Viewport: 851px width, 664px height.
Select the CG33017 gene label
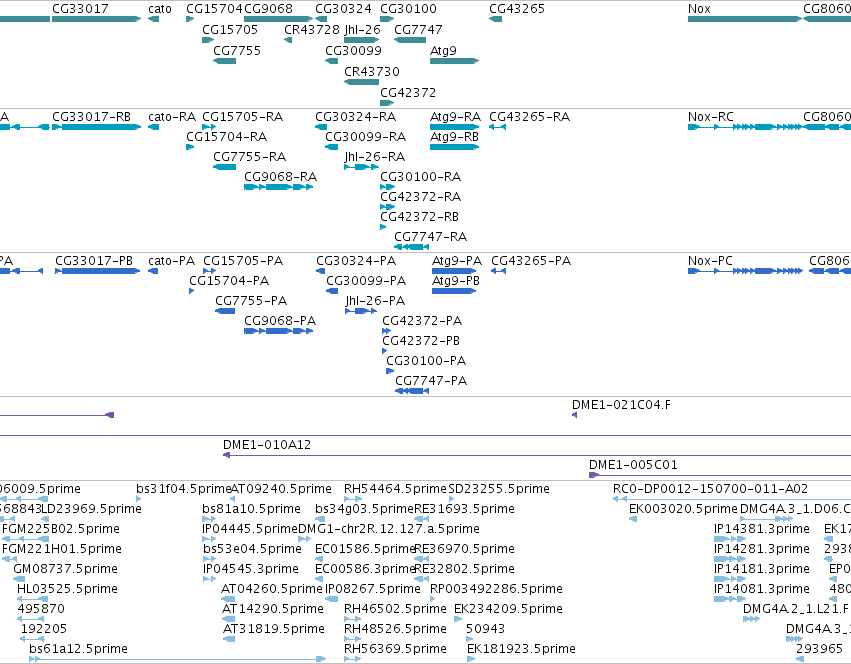tap(80, 9)
